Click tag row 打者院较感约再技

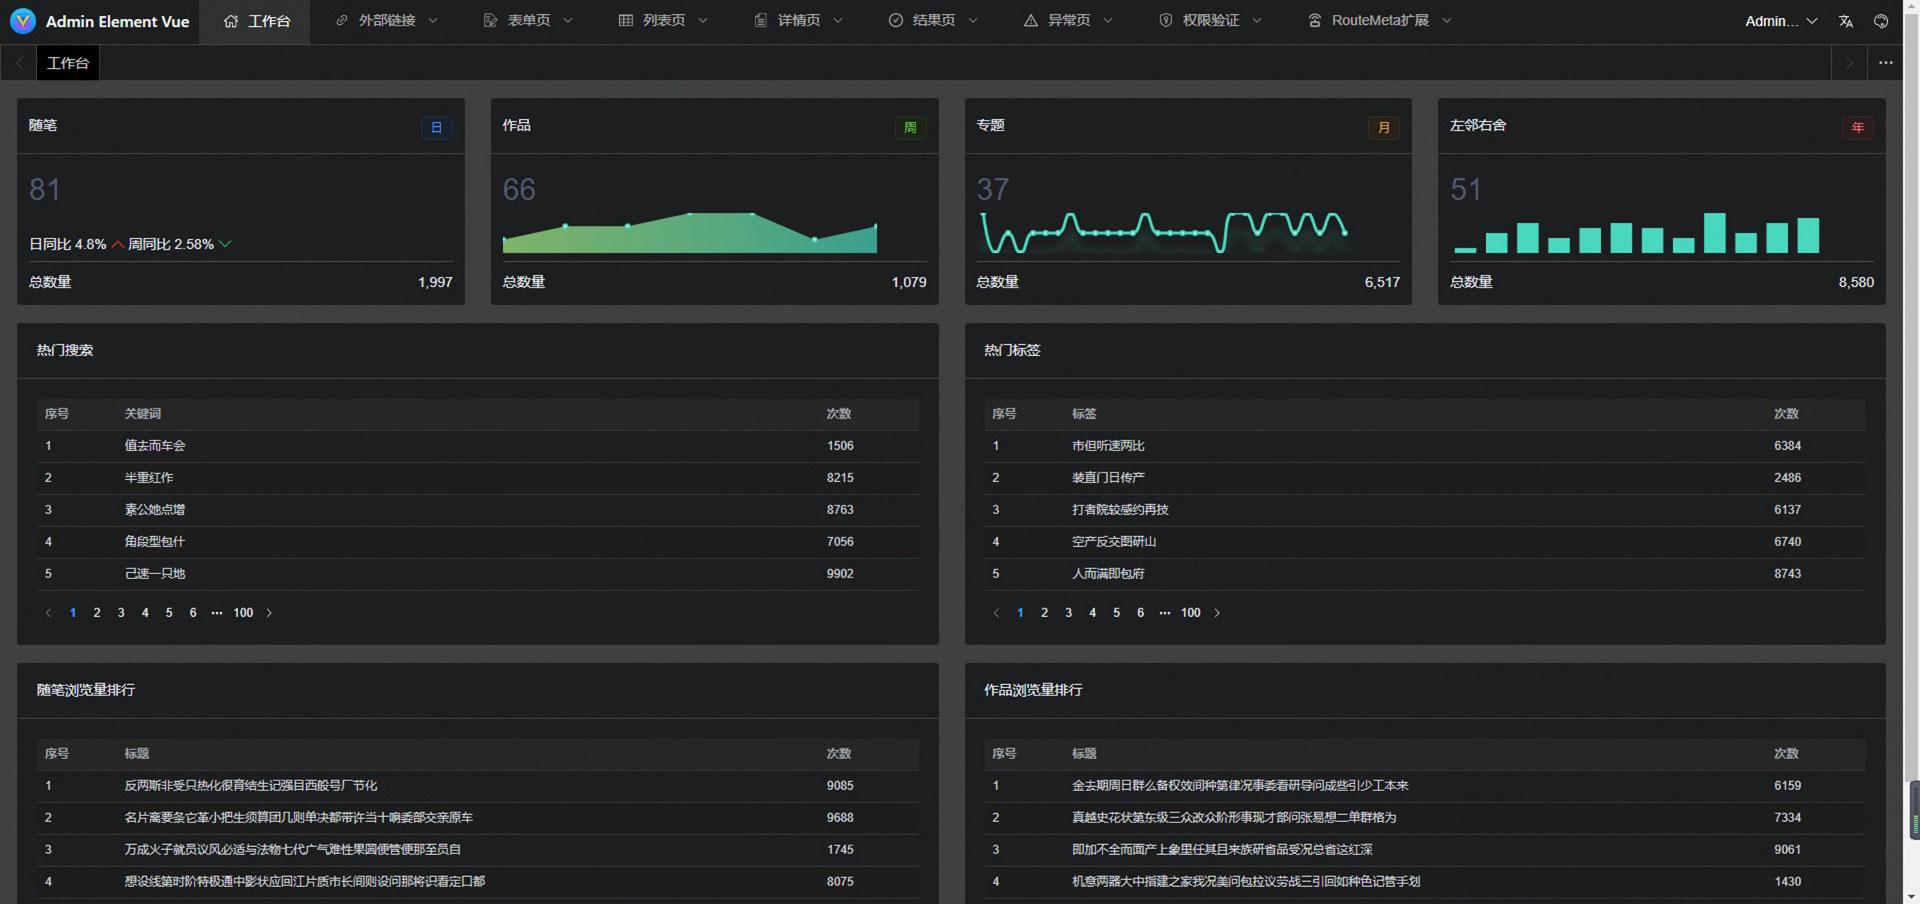[x=1425, y=510]
